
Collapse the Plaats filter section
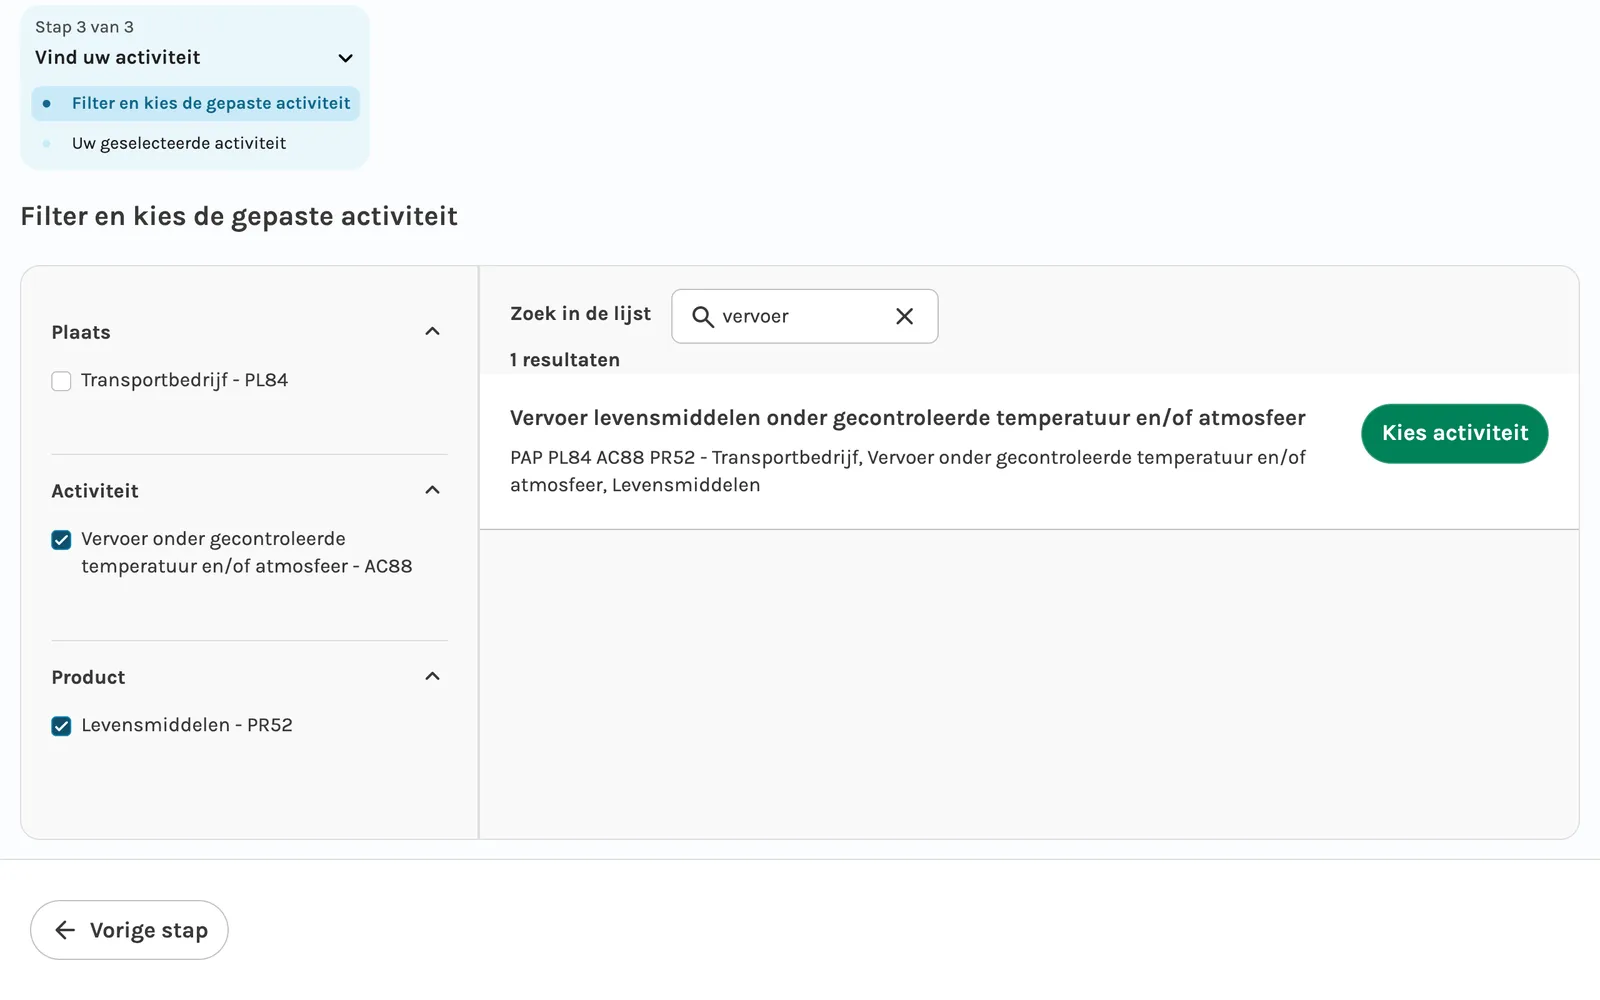[x=432, y=332]
